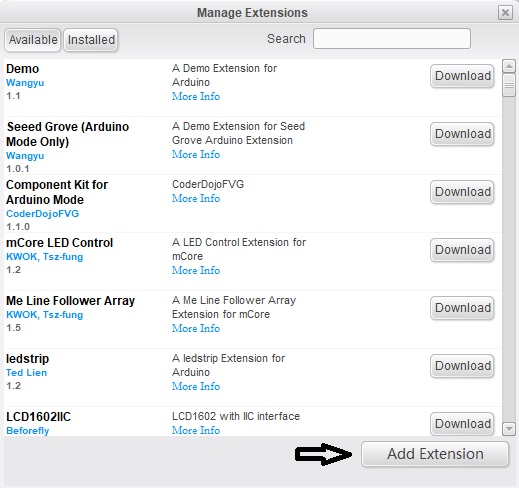The height and width of the screenshot is (488, 519).
Task: Download the Demo extension
Action: pos(462,76)
